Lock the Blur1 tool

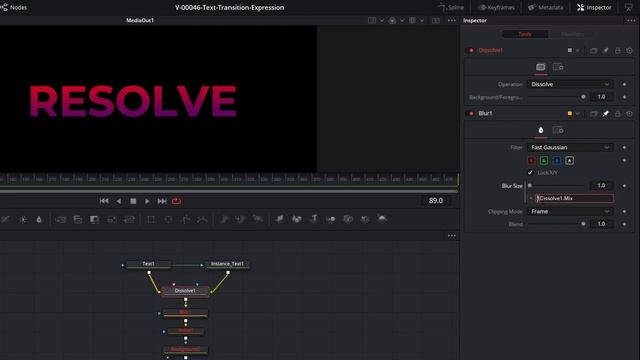pyautogui.click(x=618, y=113)
